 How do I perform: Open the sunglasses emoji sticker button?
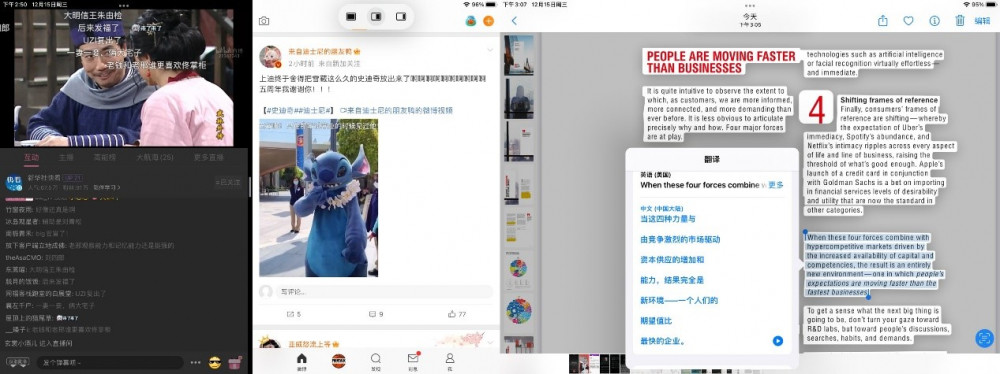pos(216,363)
